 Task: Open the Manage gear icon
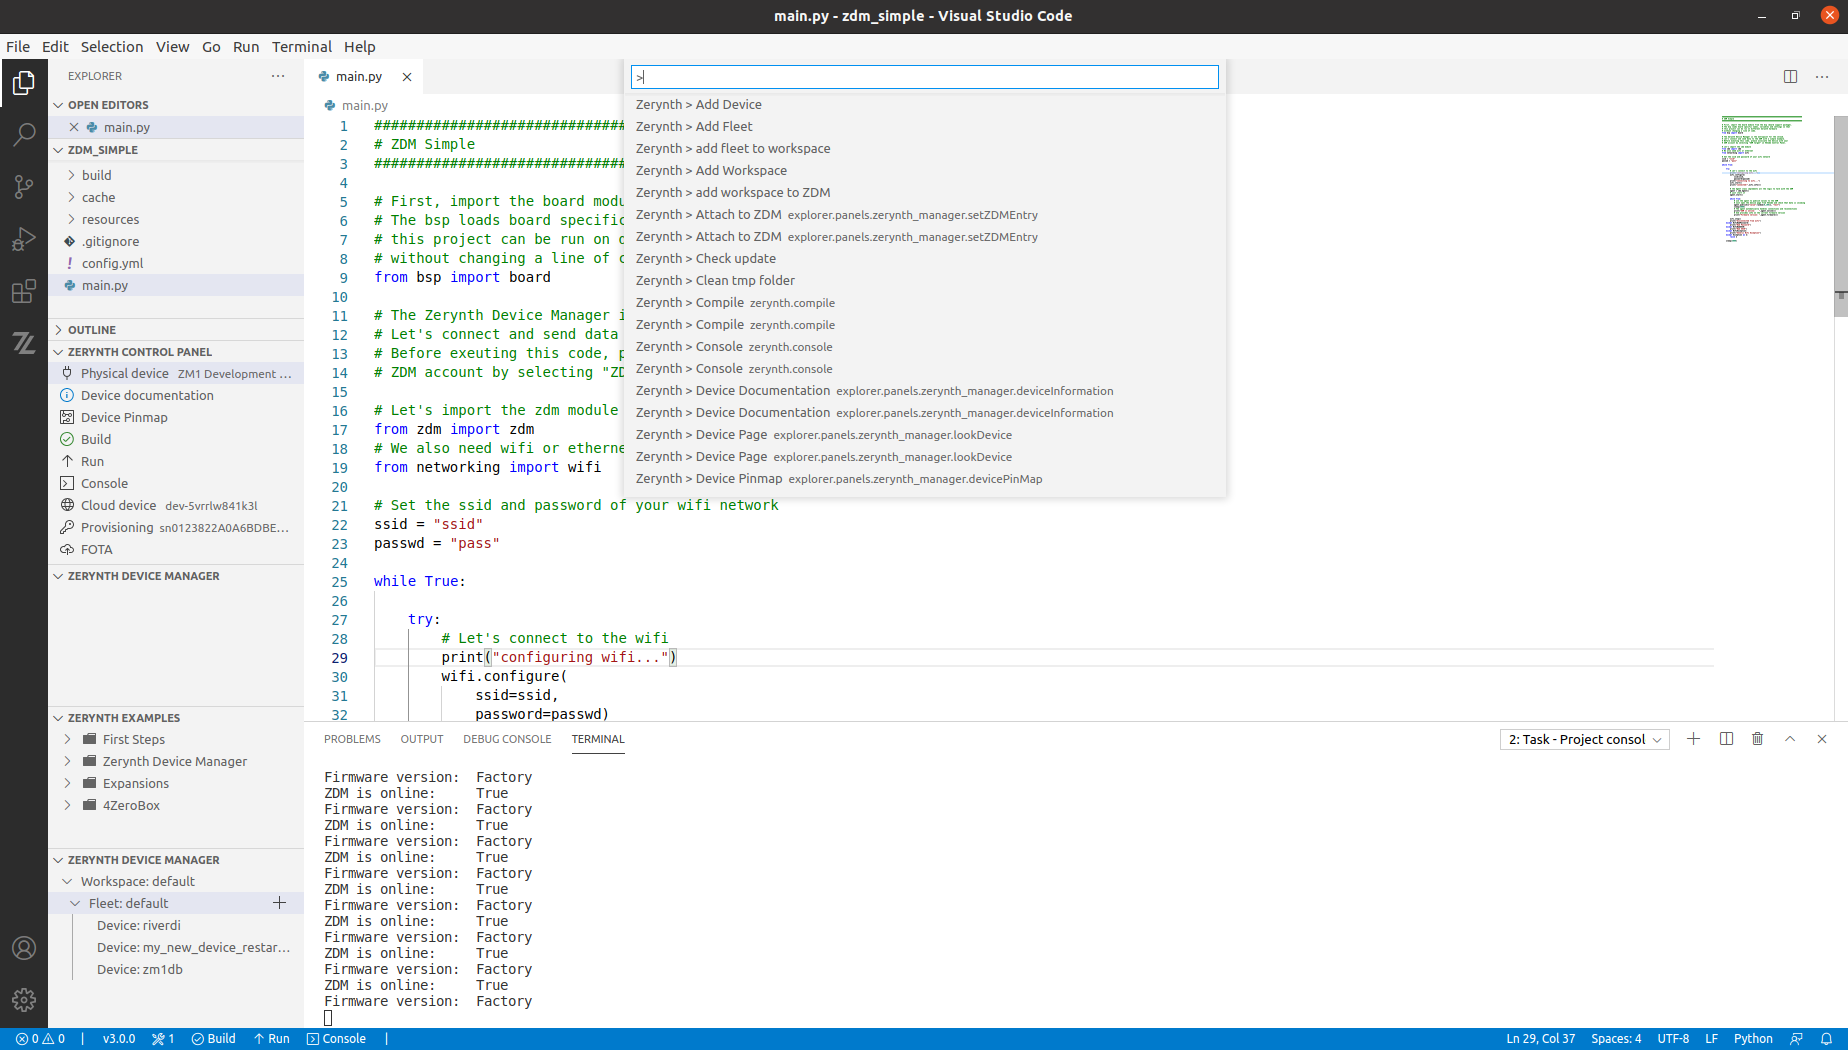tap(24, 1000)
